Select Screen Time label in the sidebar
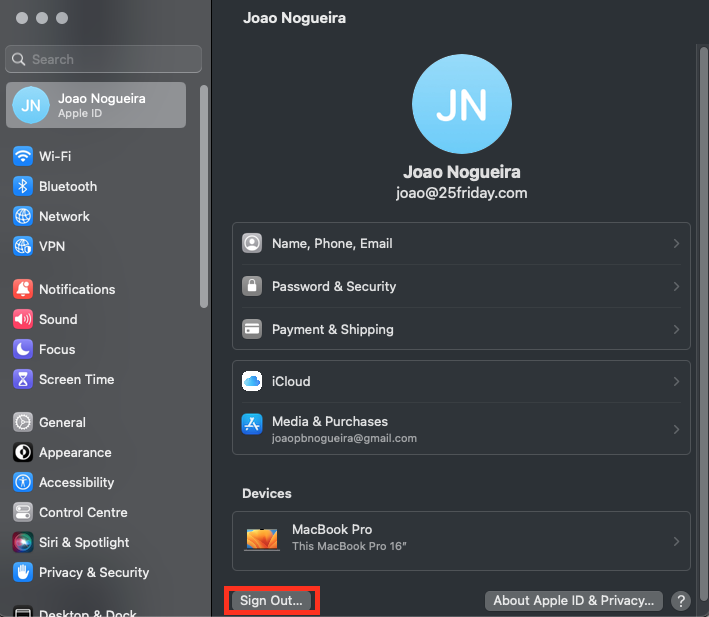The height and width of the screenshot is (617, 709). point(77,379)
